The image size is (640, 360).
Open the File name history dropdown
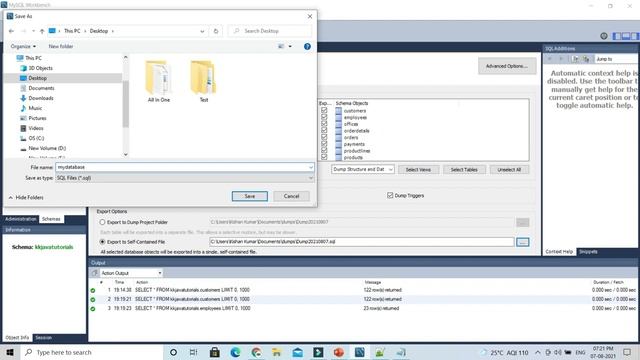[x=311, y=167]
